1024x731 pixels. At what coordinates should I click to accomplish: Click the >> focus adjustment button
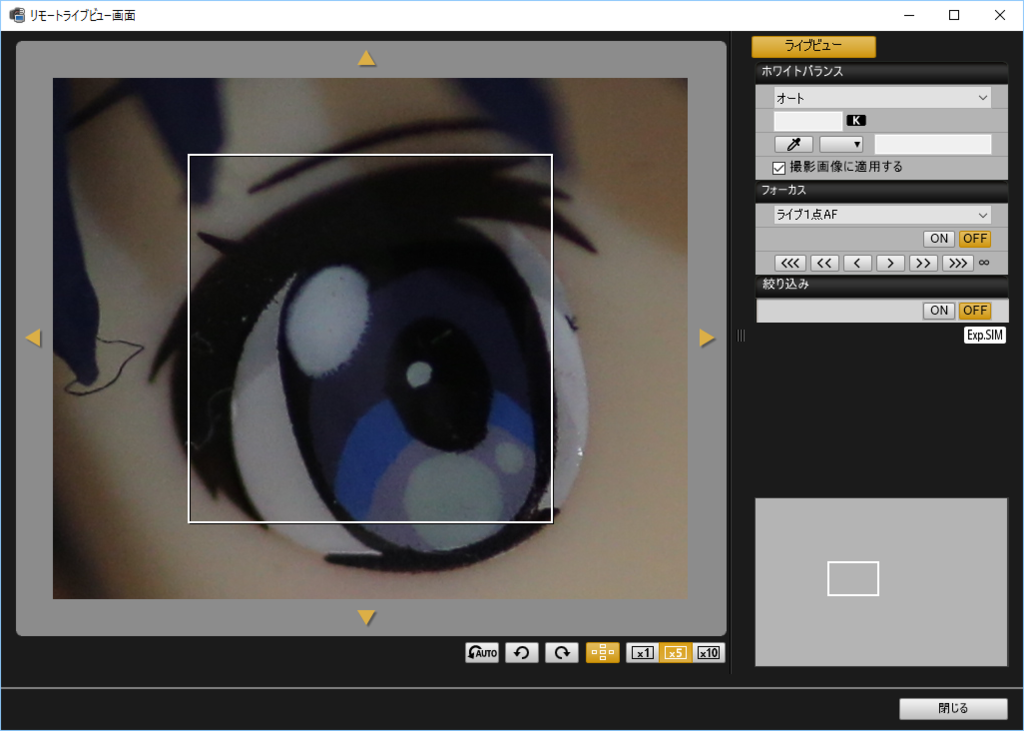923,263
